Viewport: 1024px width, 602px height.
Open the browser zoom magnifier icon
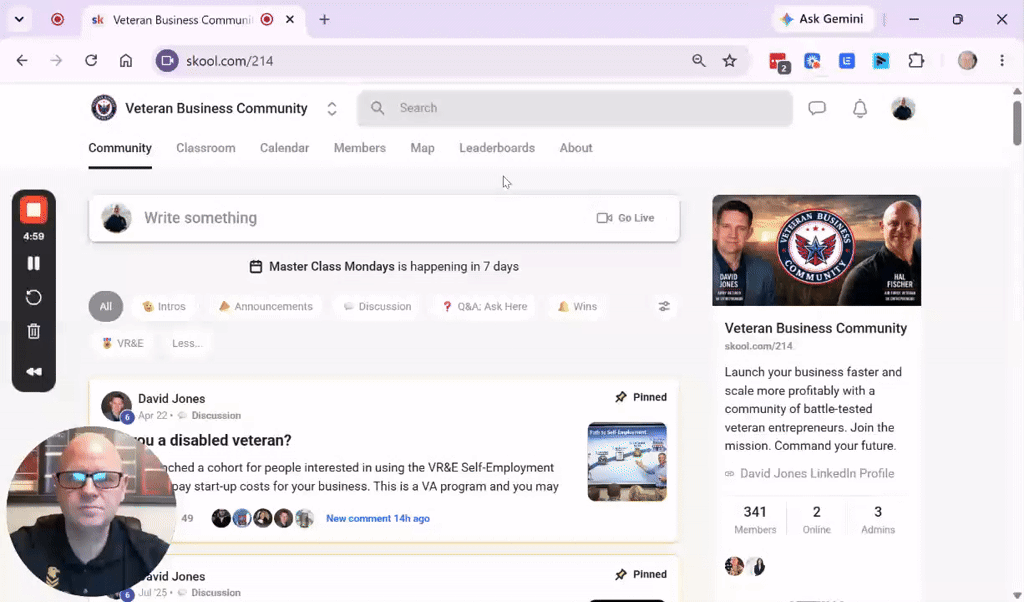point(699,61)
